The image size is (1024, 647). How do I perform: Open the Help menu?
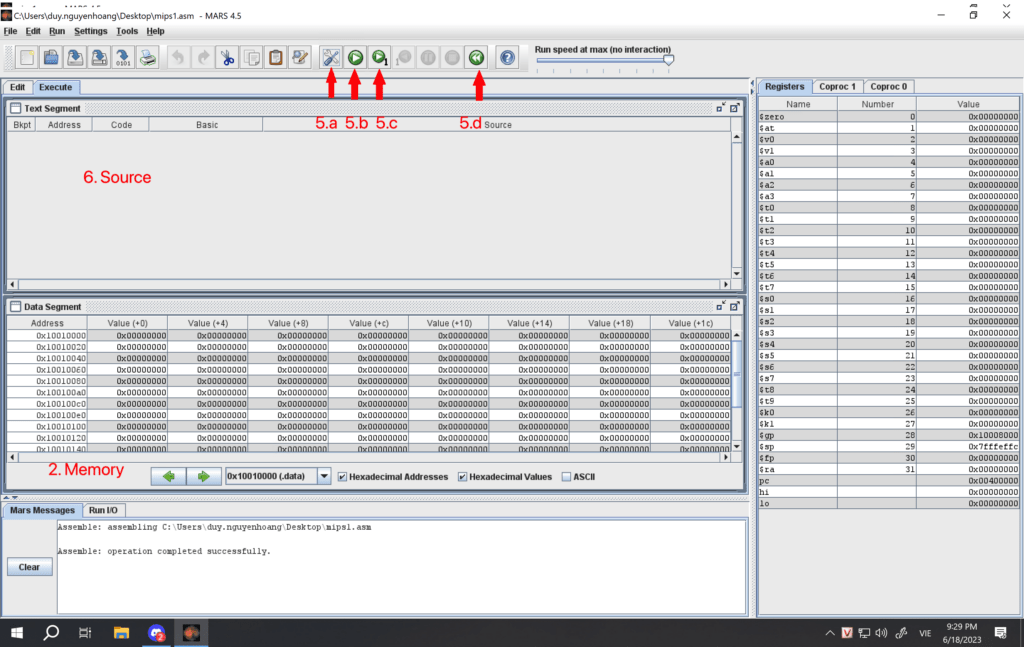155,31
